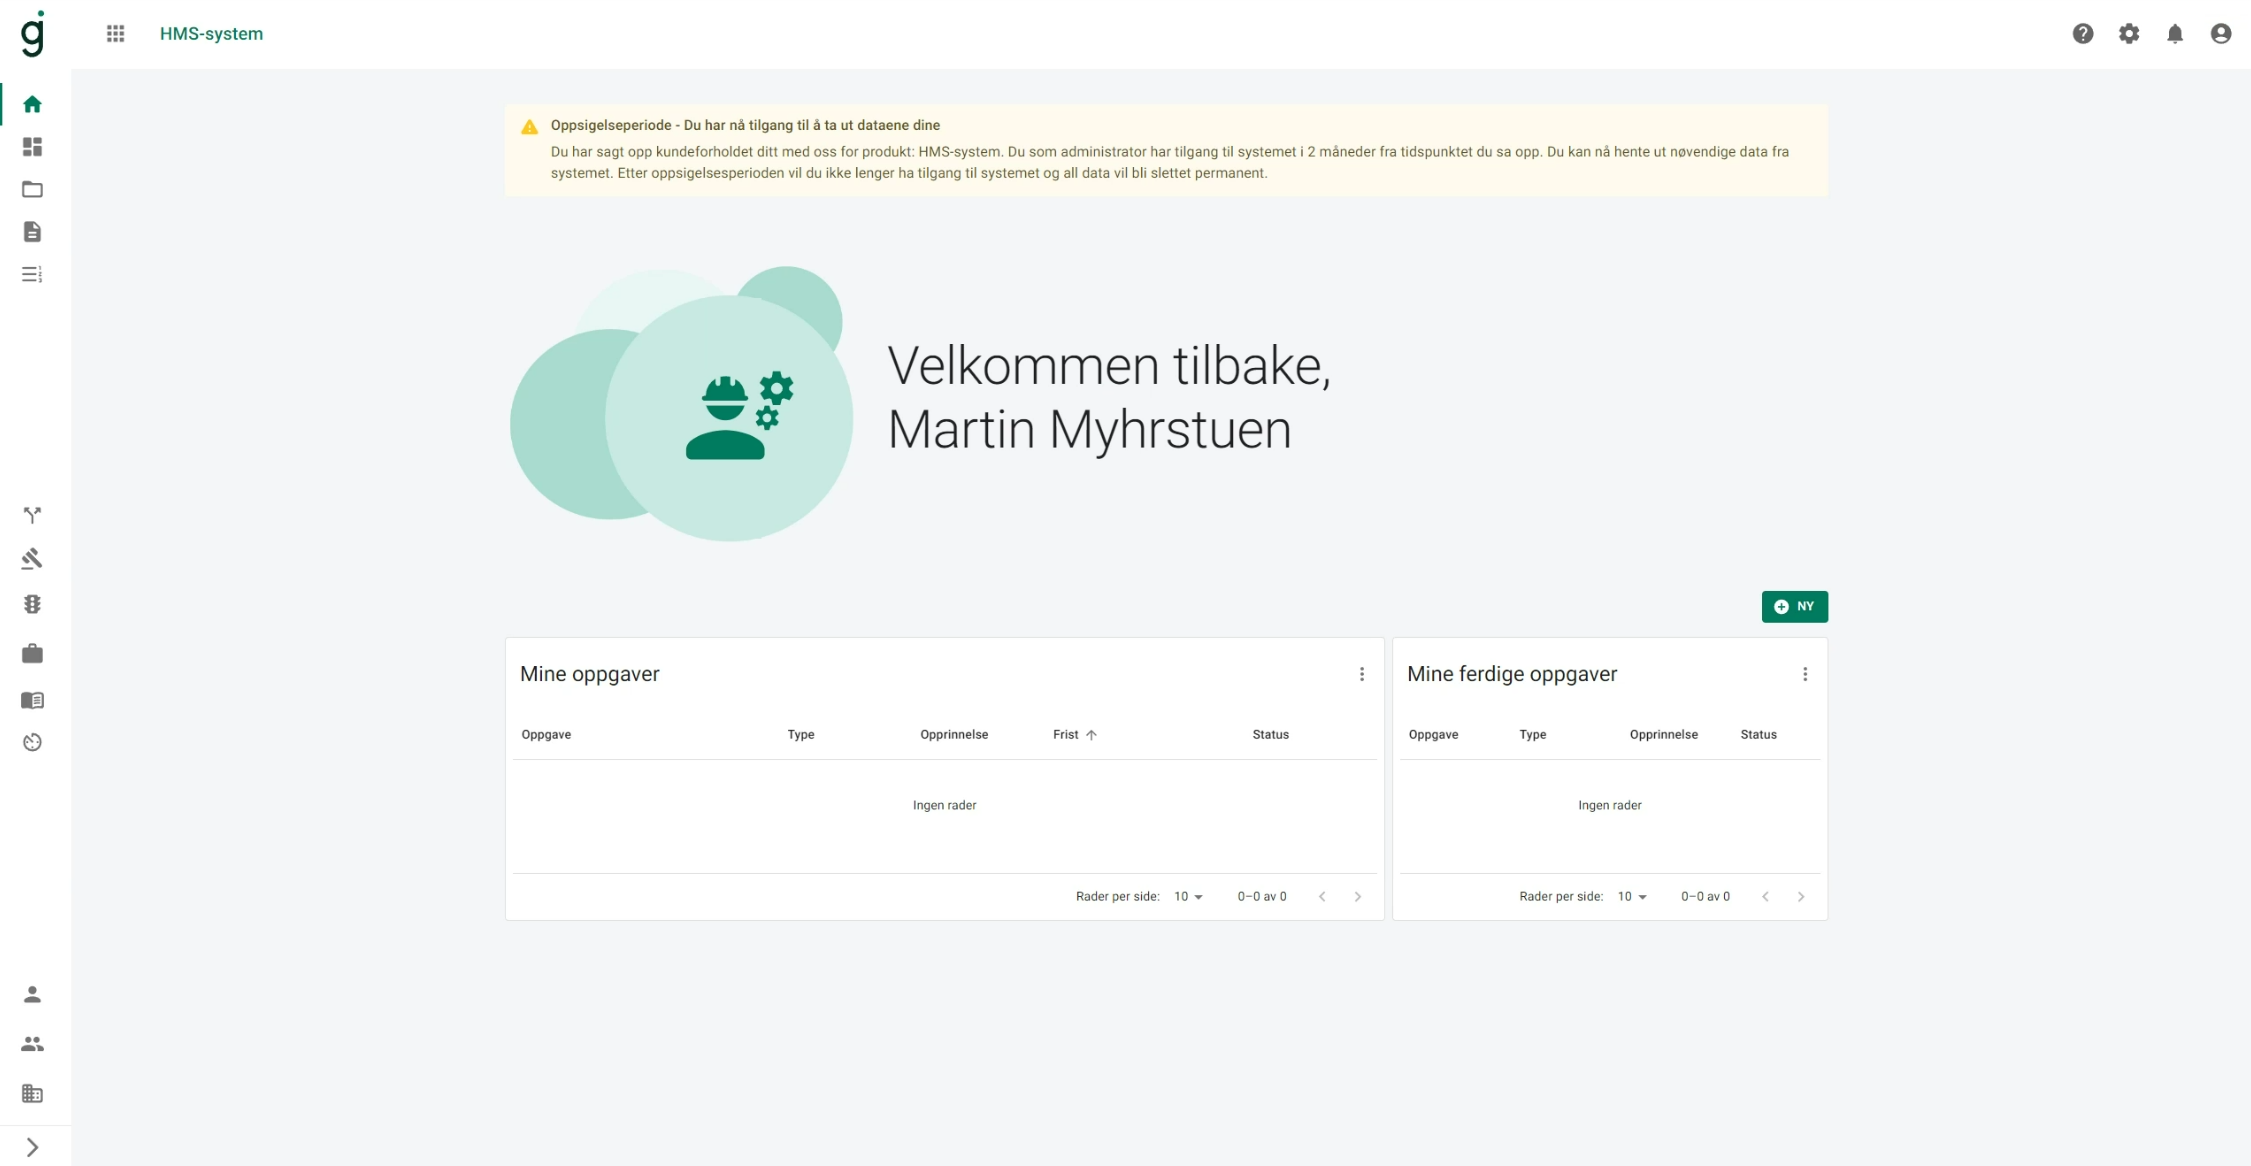
Task: Open the clock timer sidebar icon
Action: point(32,742)
